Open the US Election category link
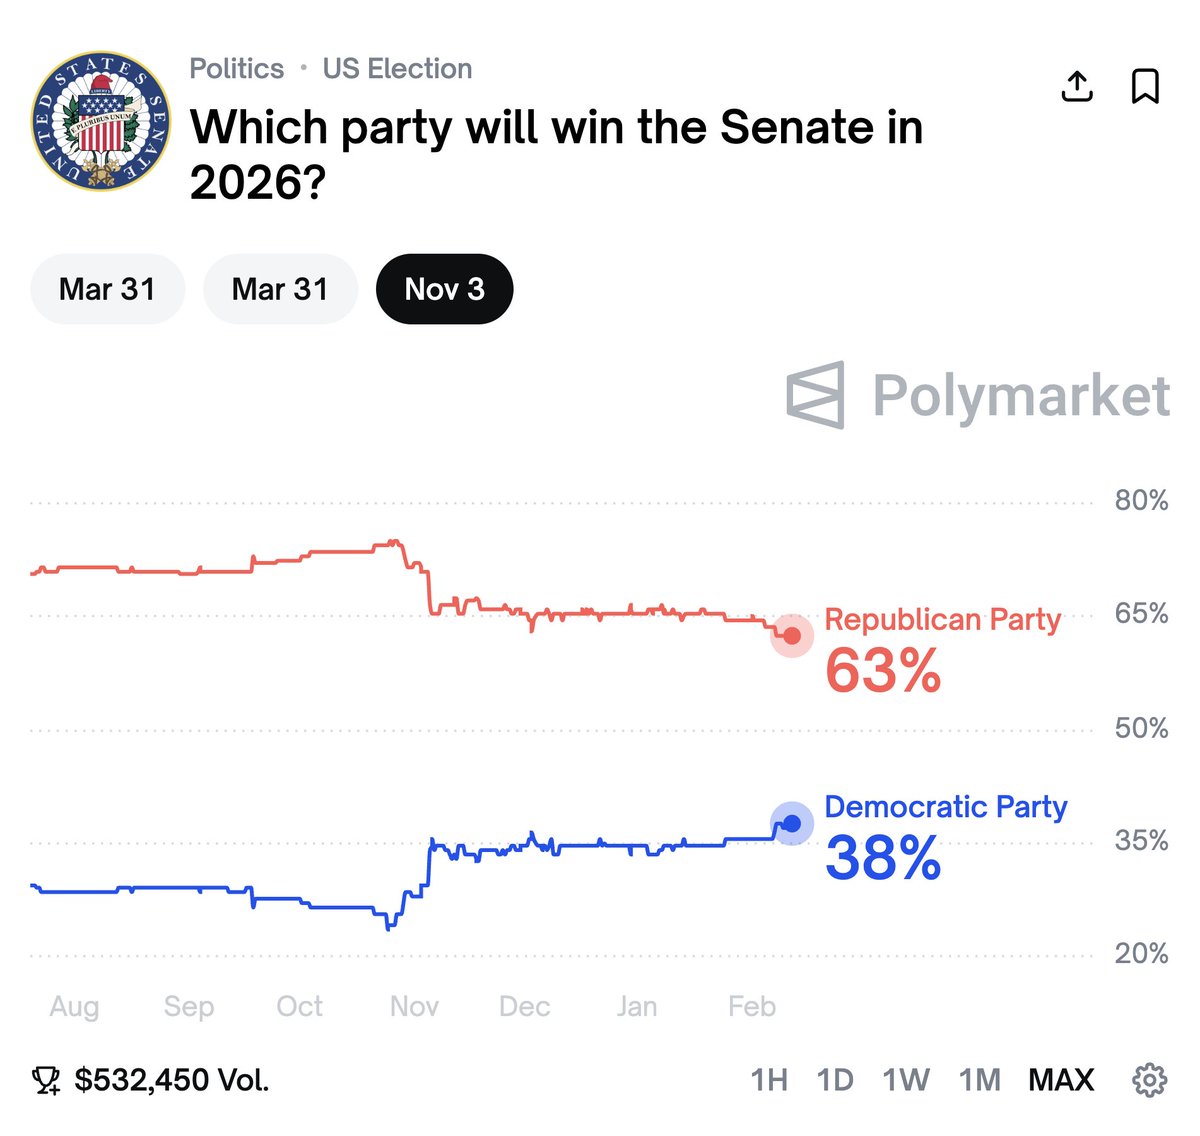This screenshot has height=1136, width=1200. tap(397, 68)
